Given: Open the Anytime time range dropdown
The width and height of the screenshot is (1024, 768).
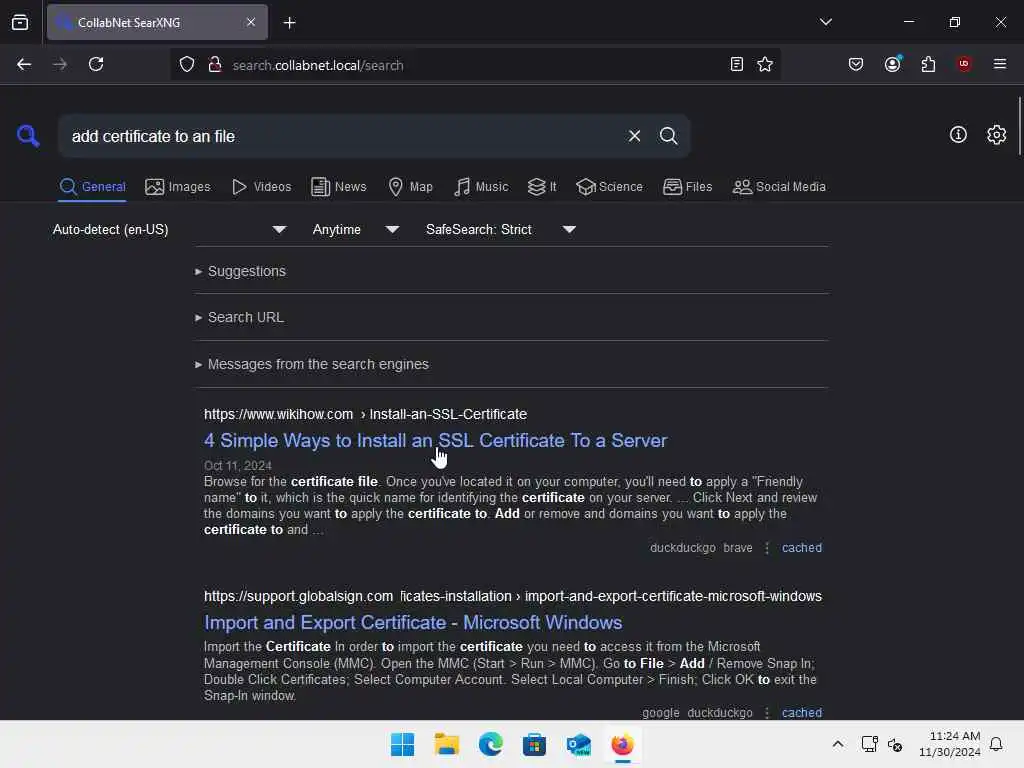Looking at the screenshot, I should (355, 229).
